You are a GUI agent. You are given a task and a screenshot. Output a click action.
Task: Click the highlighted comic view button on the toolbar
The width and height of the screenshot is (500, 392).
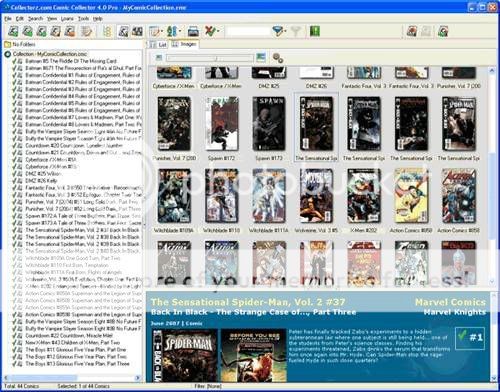pos(123,31)
